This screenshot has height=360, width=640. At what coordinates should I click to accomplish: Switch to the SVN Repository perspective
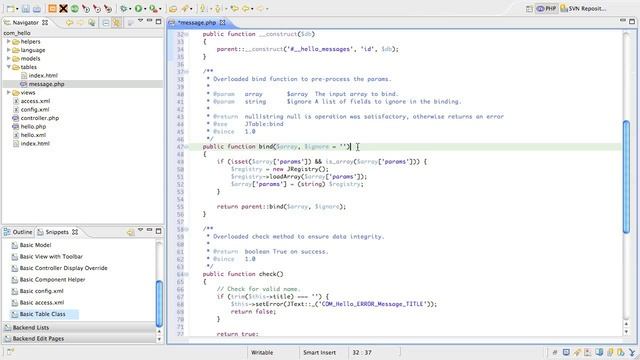pyautogui.click(x=583, y=9)
